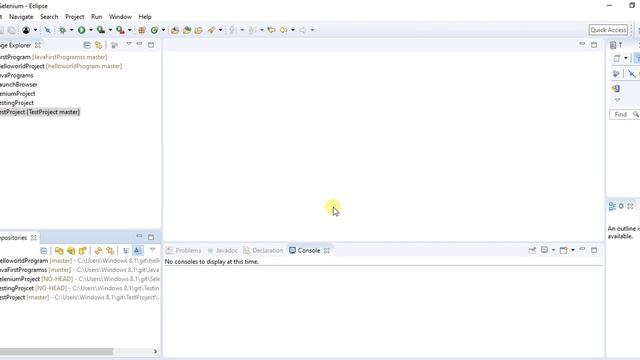Select TestingProjcet [NO-HEAD] repository row
The height and width of the screenshot is (360, 640).
click(80, 288)
